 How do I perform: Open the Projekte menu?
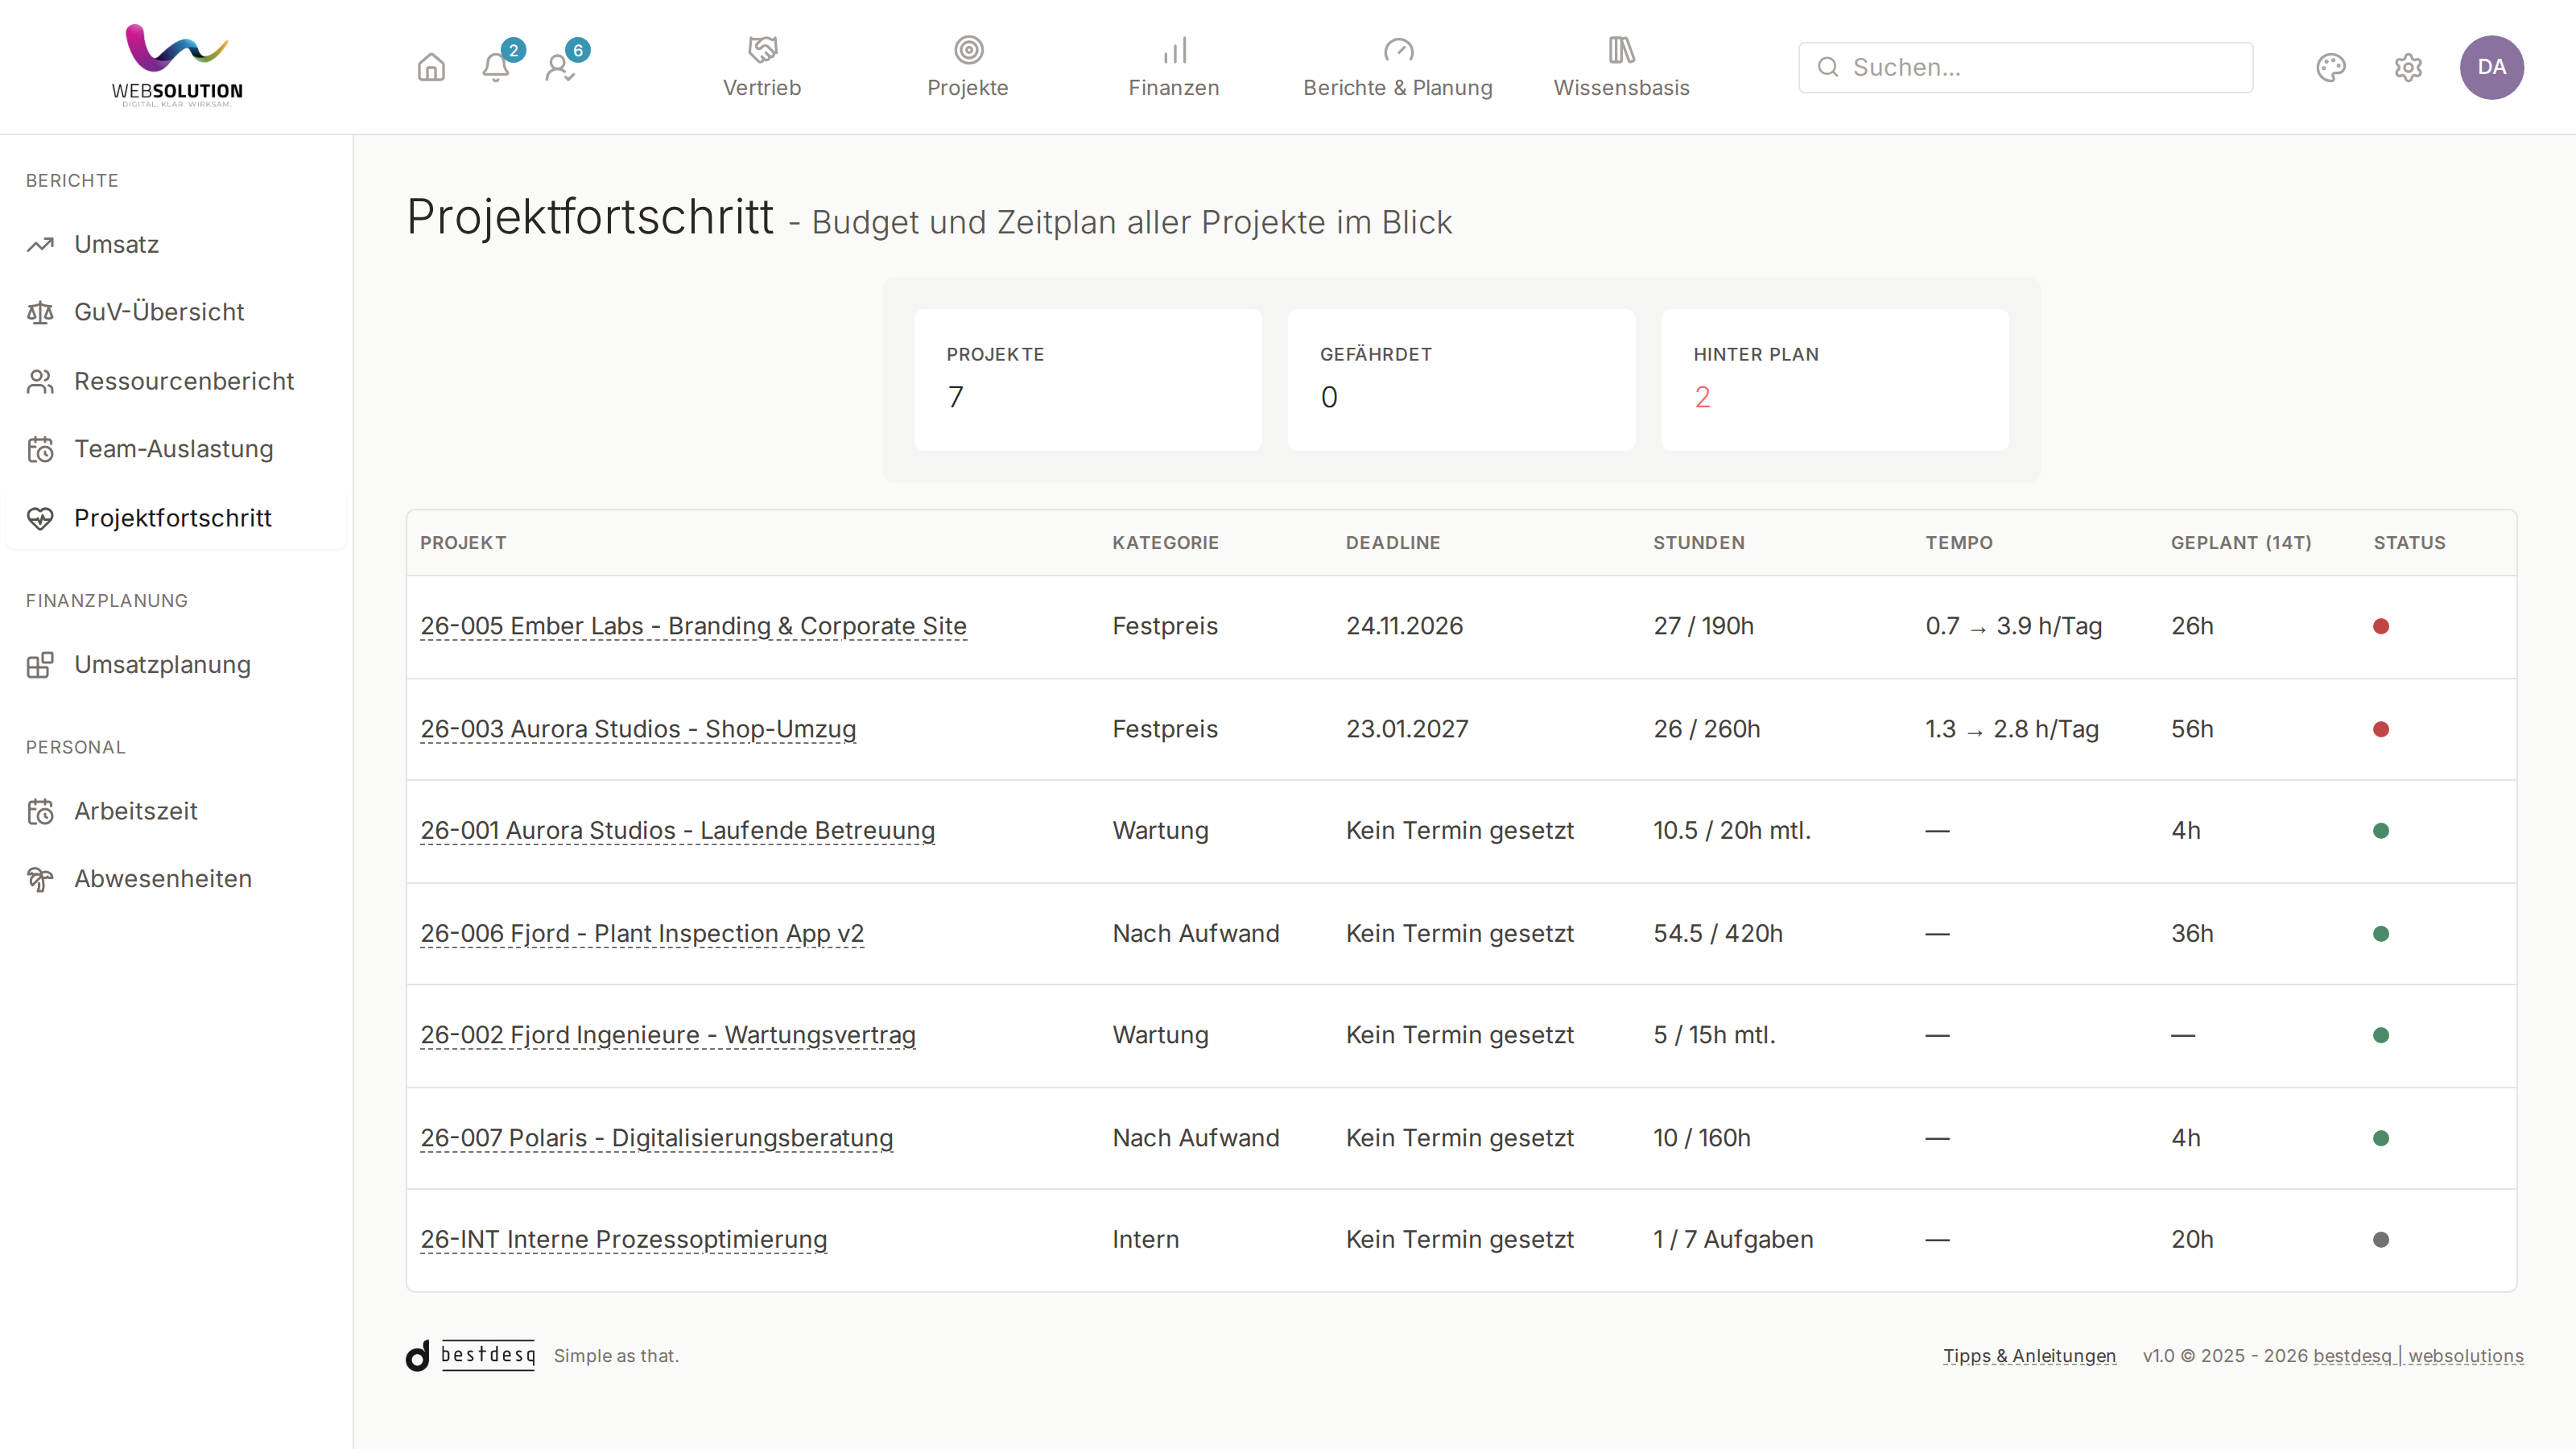(968, 67)
